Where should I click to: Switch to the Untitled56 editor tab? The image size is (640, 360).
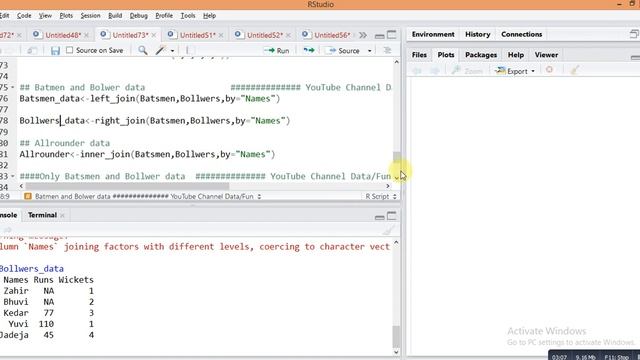click(x=329, y=35)
